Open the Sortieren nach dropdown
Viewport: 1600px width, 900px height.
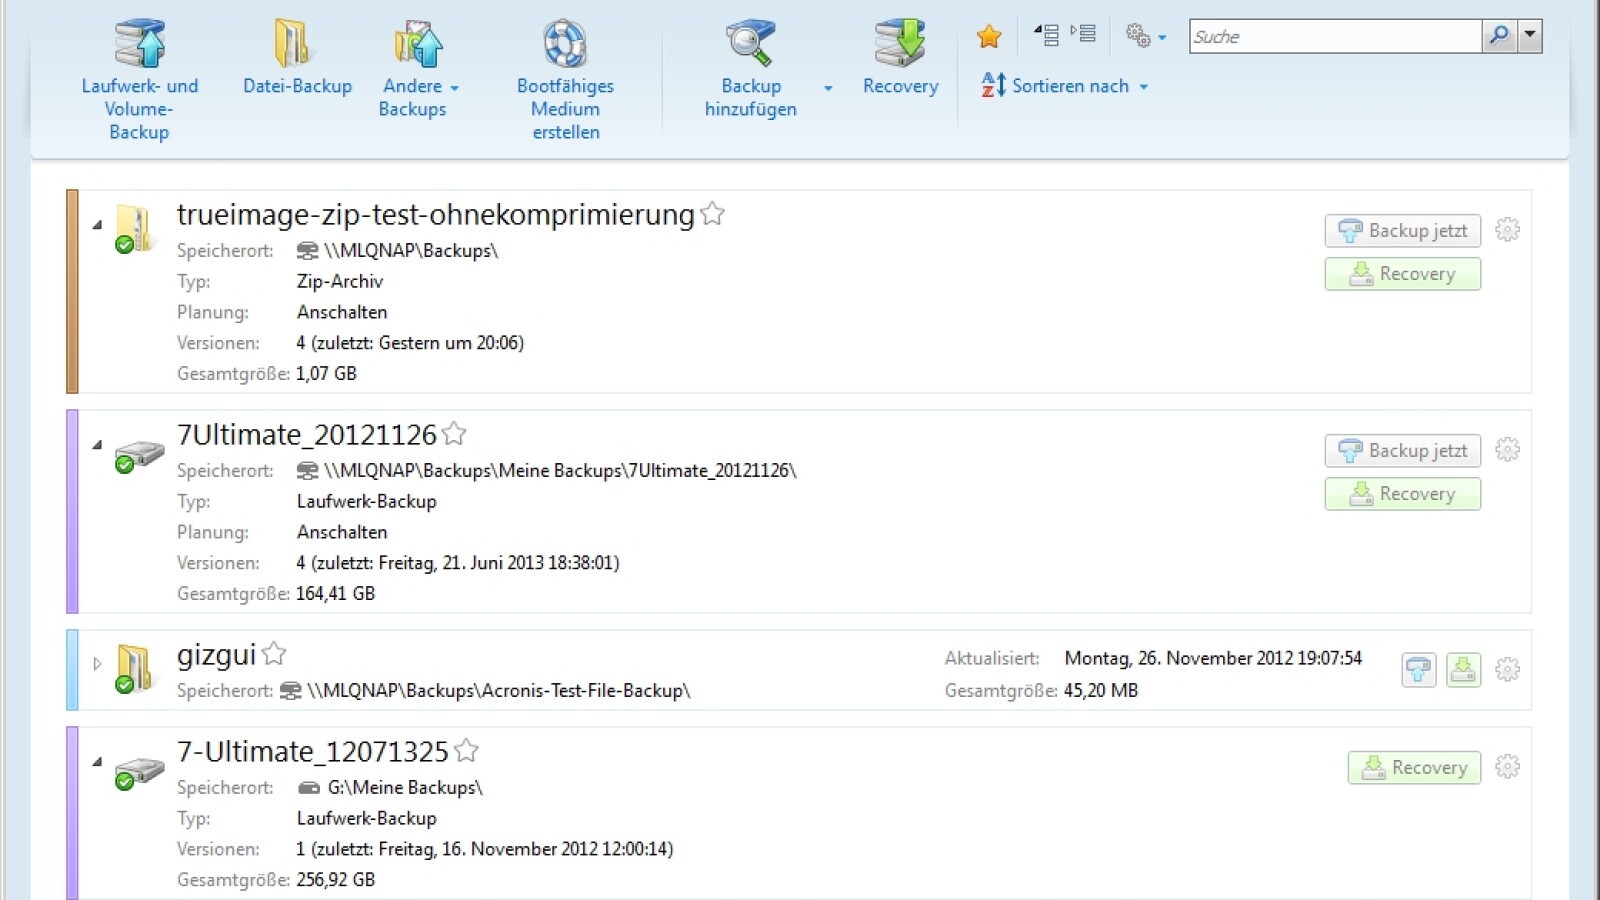(x=1065, y=86)
